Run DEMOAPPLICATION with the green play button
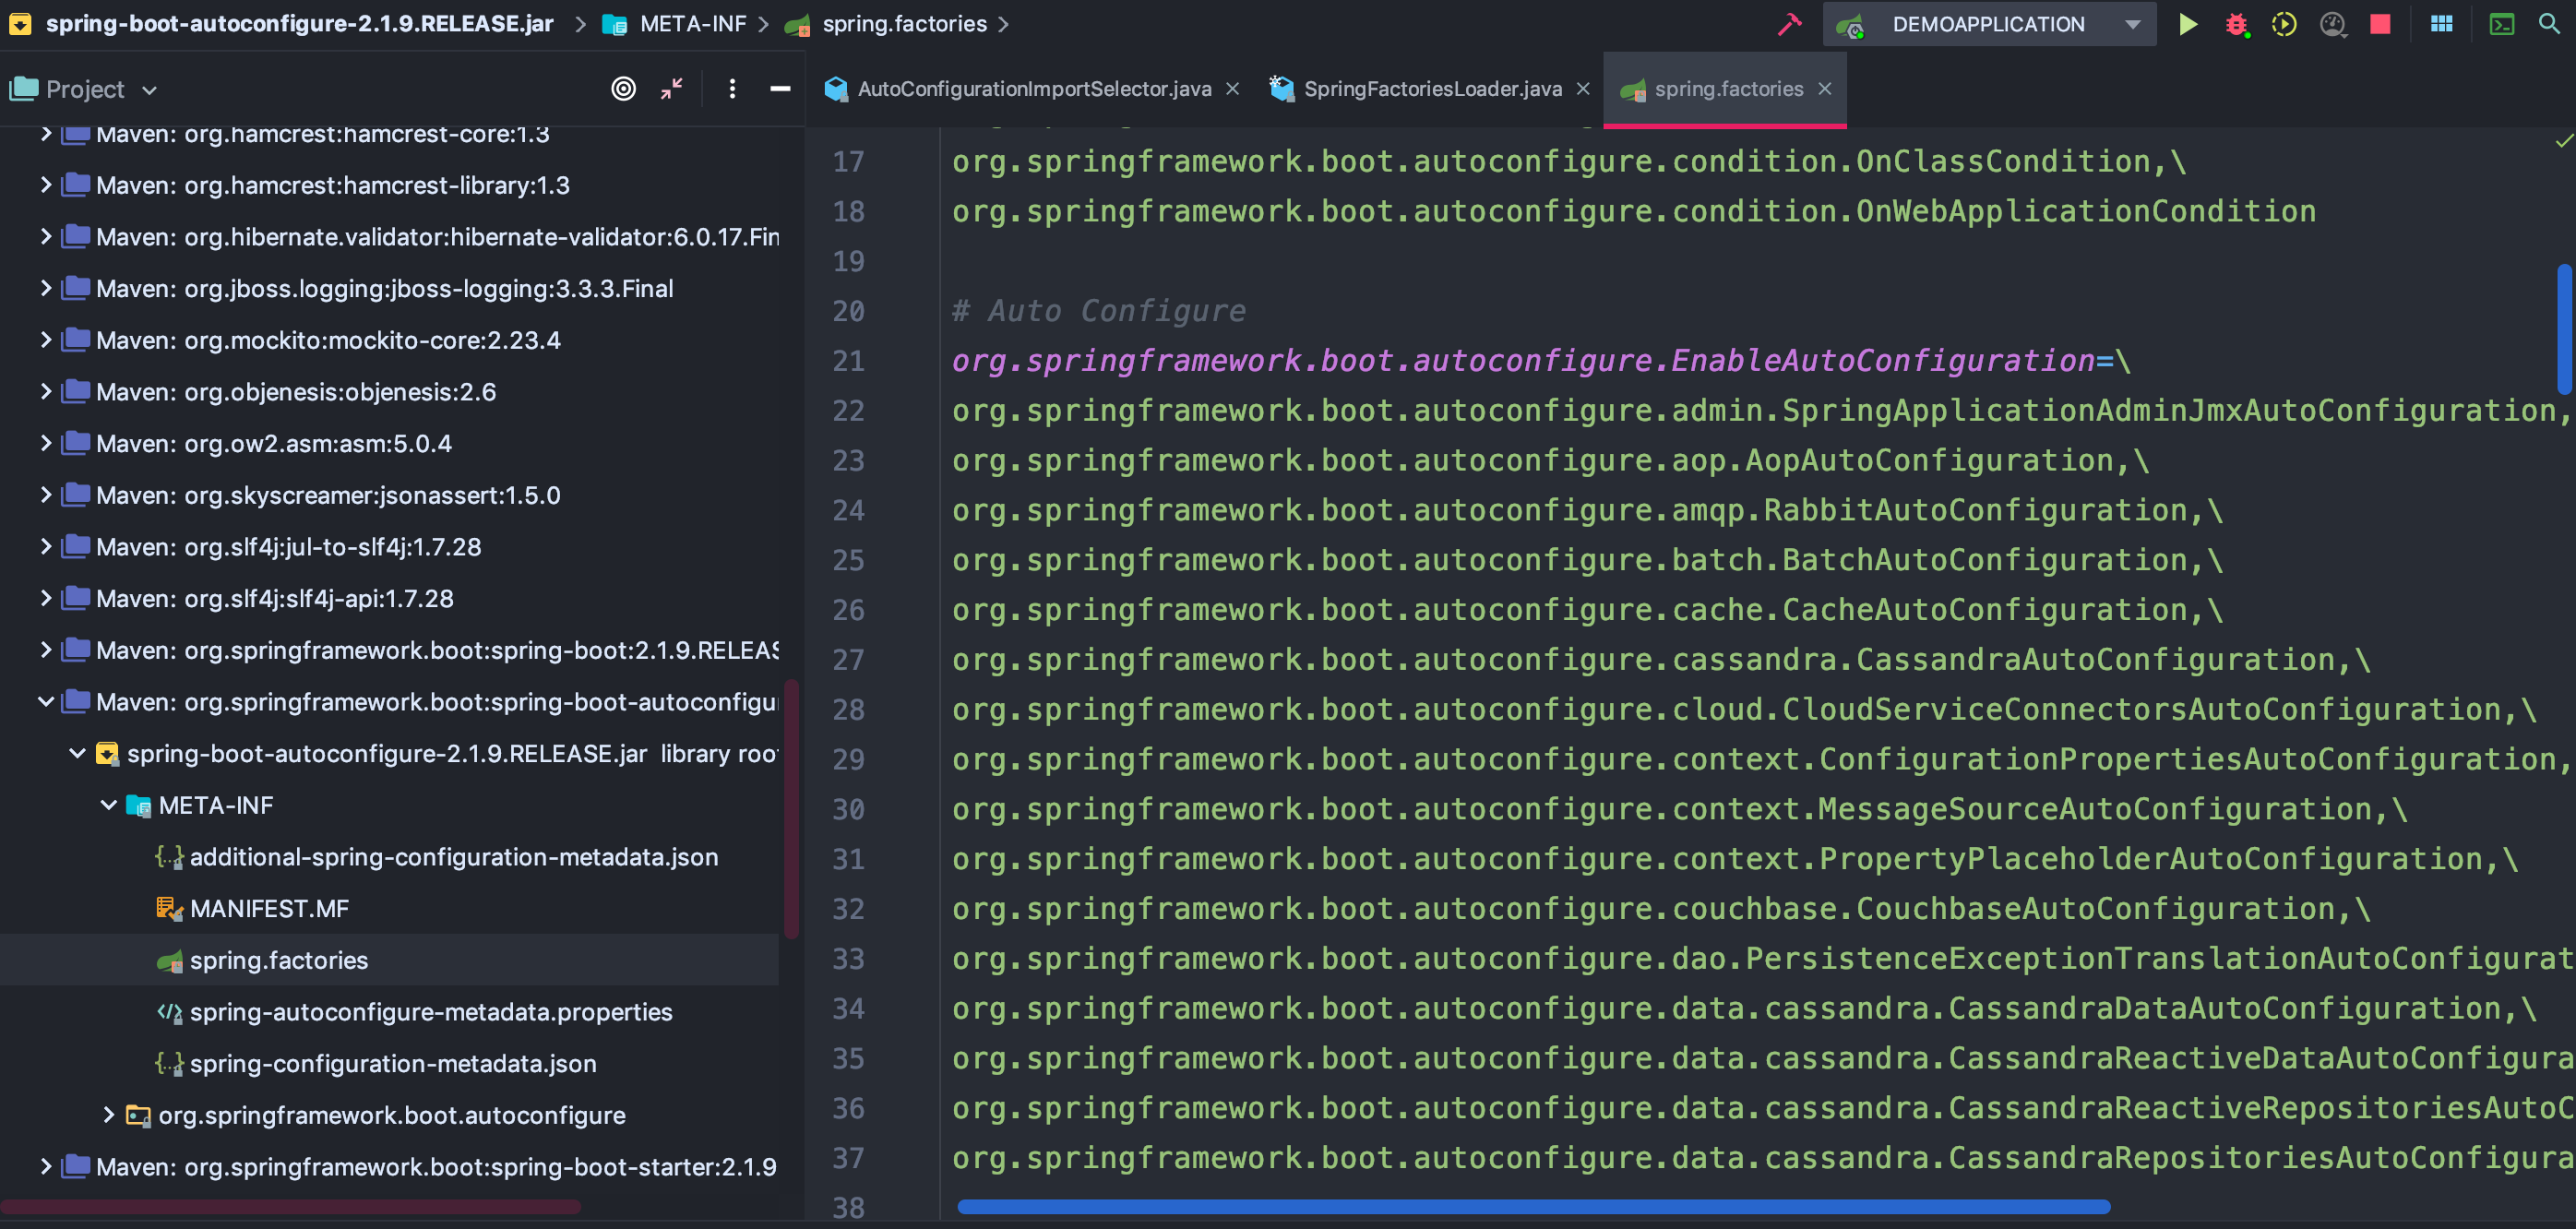Image resolution: width=2576 pixels, height=1229 pixels. coord(2188,24)
